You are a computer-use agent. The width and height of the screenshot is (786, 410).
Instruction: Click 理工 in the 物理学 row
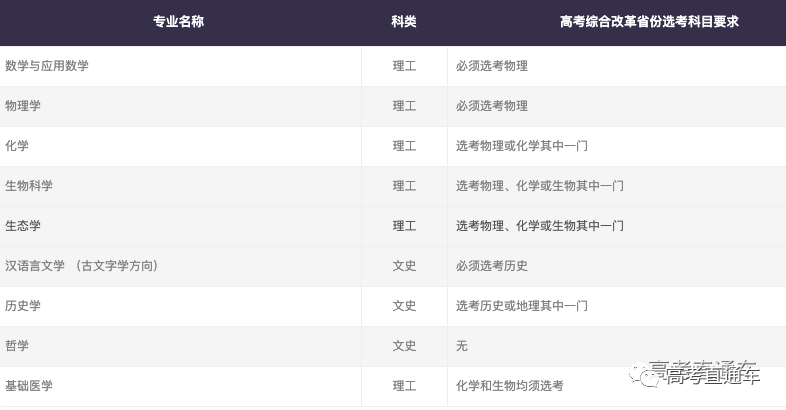pos(405,106)
